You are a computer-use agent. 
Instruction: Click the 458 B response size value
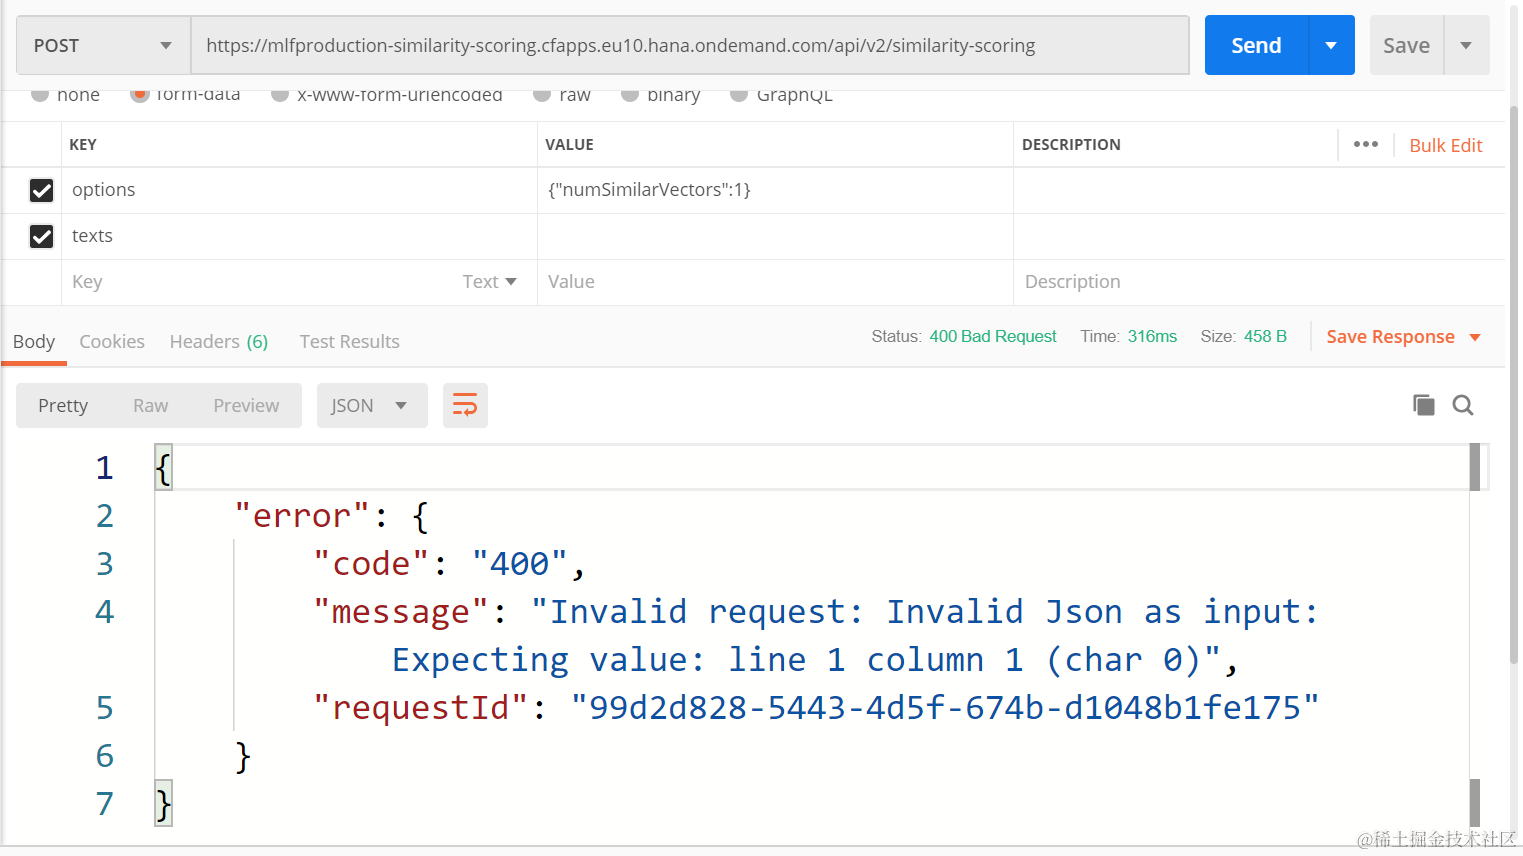pyautogui.click(x=1265, y=336)
